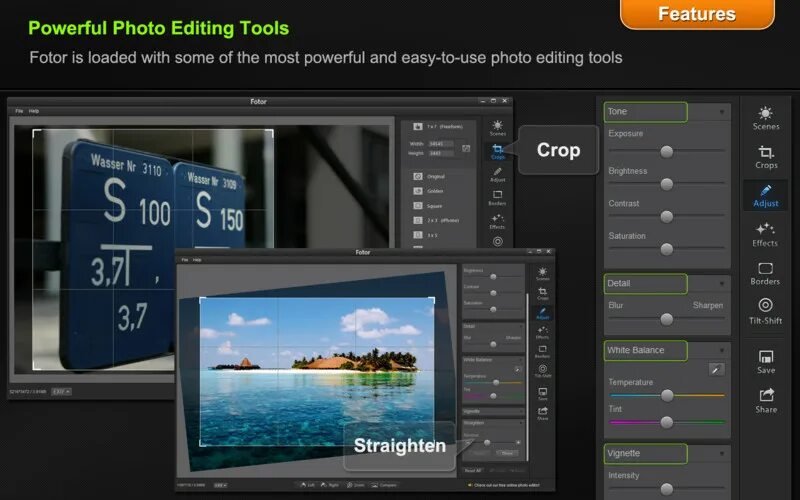Open zoom dropdown at sign-photo window bottom
Screen dimensions: 800x500
(x=61, y=391)
